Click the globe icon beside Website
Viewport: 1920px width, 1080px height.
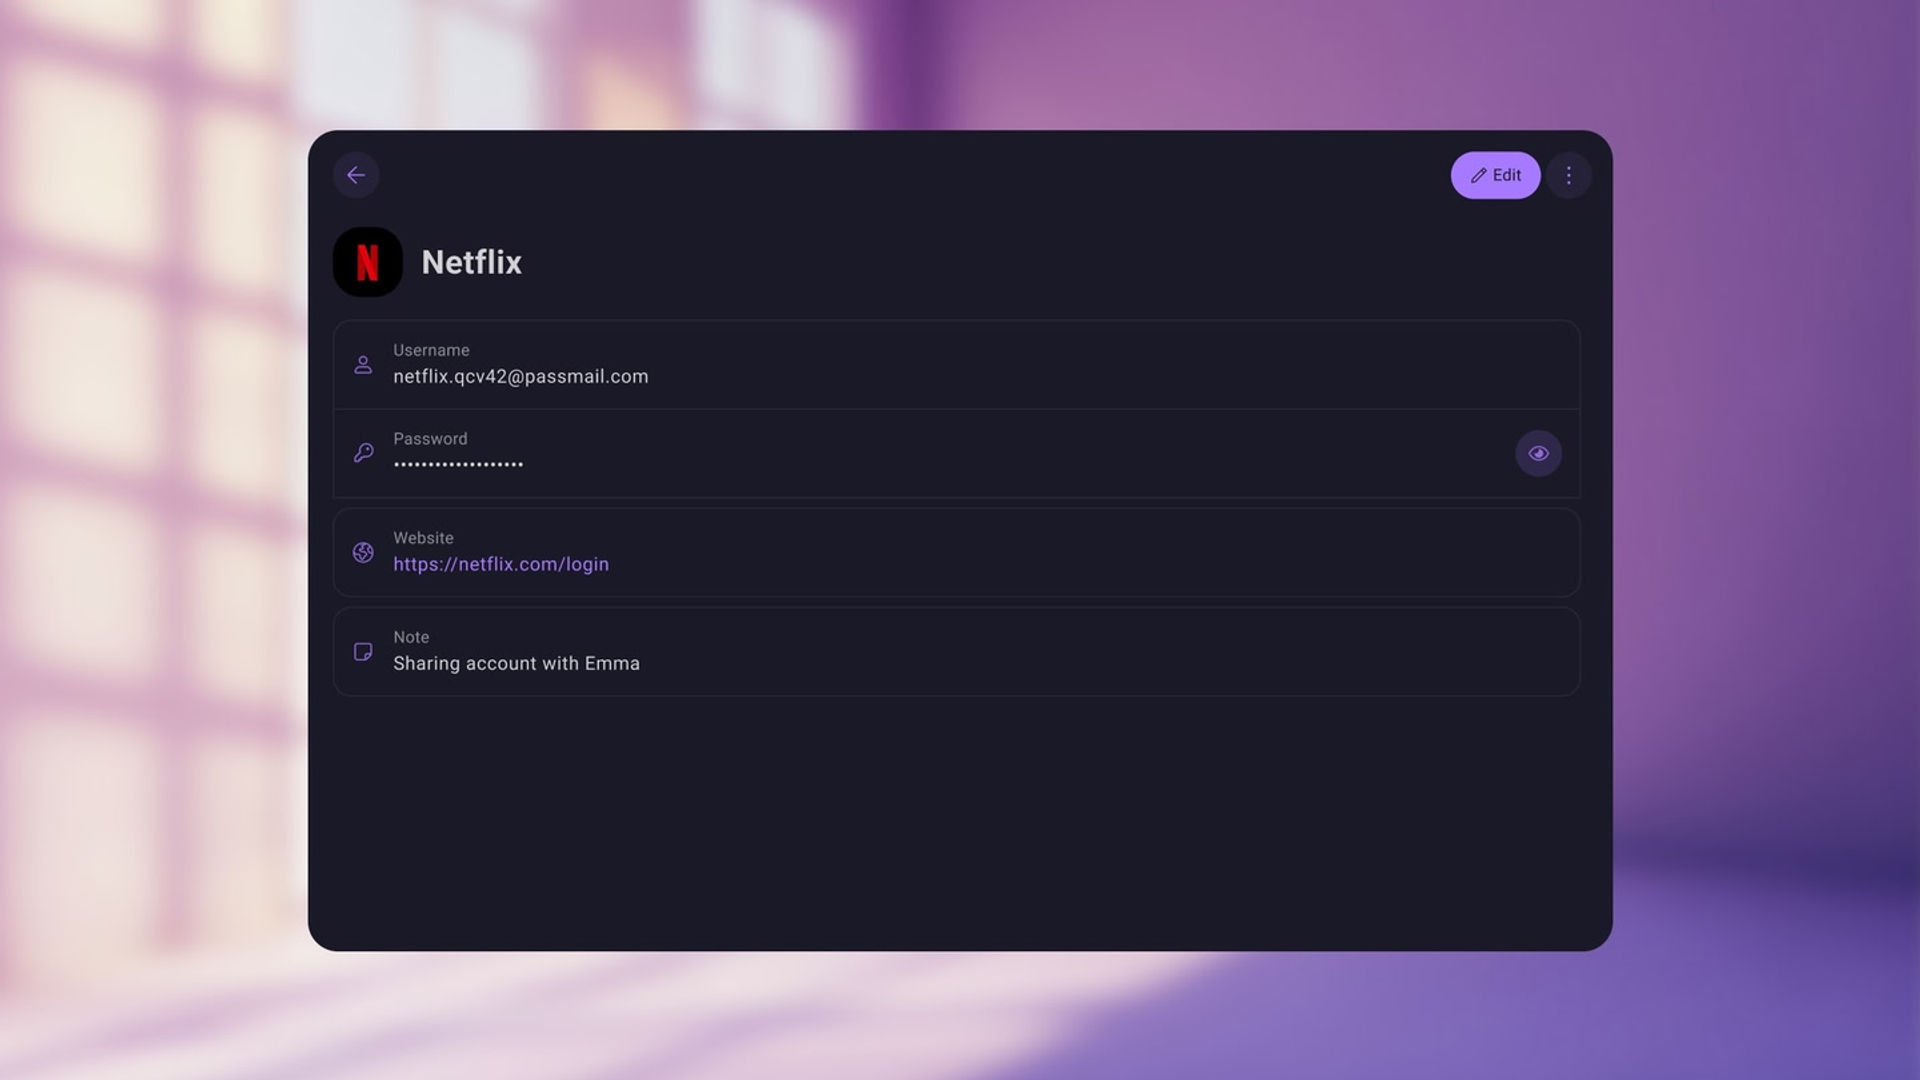point(363,552)
